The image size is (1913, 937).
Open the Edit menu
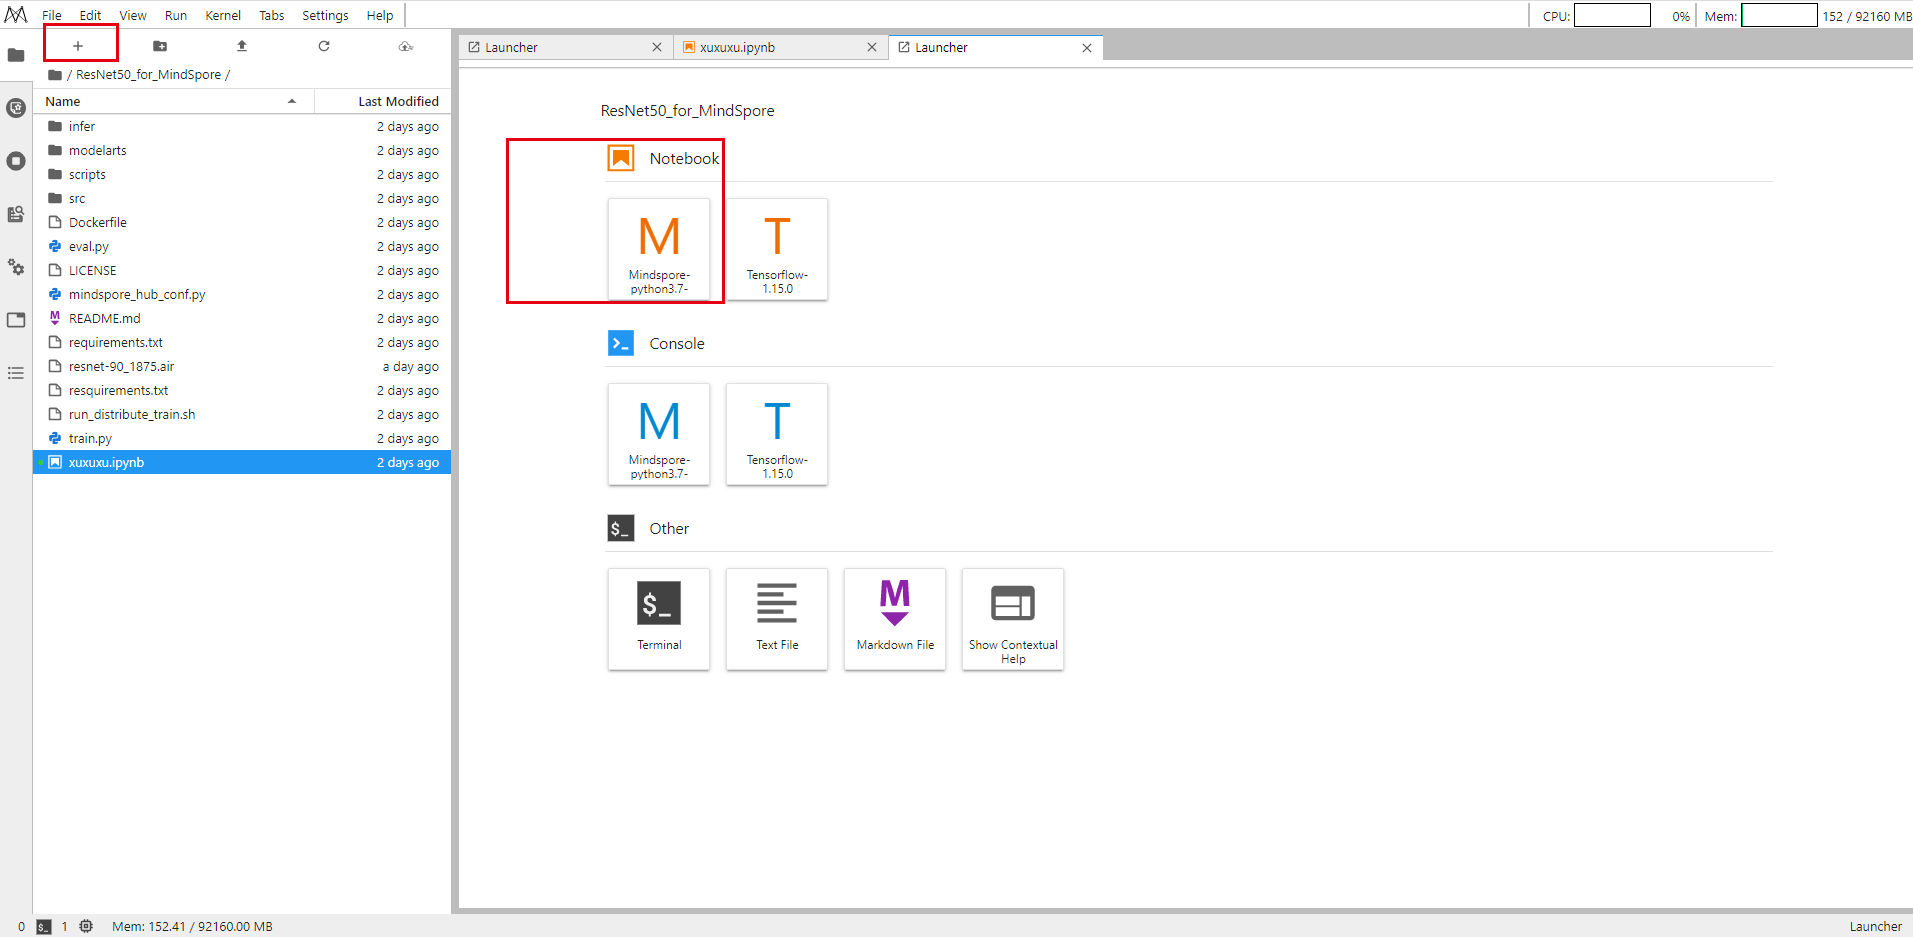(90, 15)
